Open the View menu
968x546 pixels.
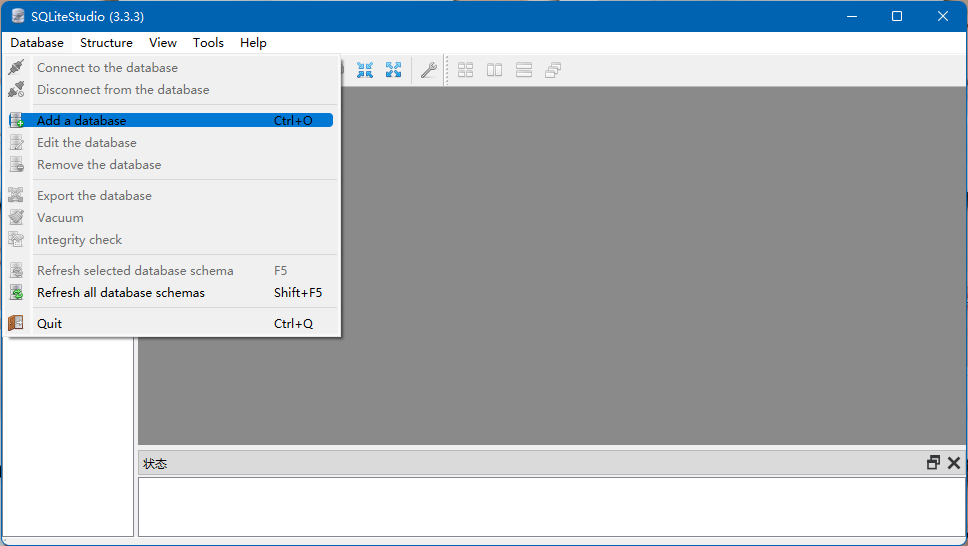163,43
